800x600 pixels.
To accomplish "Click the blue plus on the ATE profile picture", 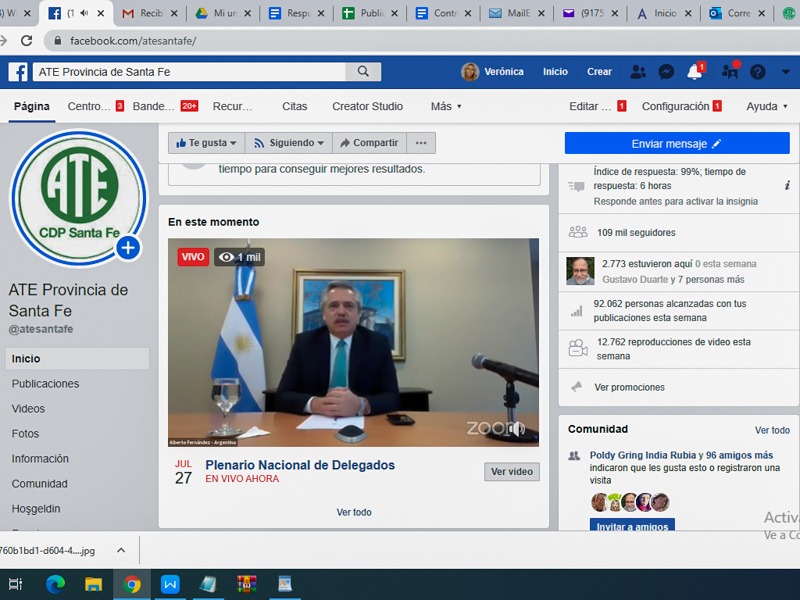I will [x=128, y=248].
